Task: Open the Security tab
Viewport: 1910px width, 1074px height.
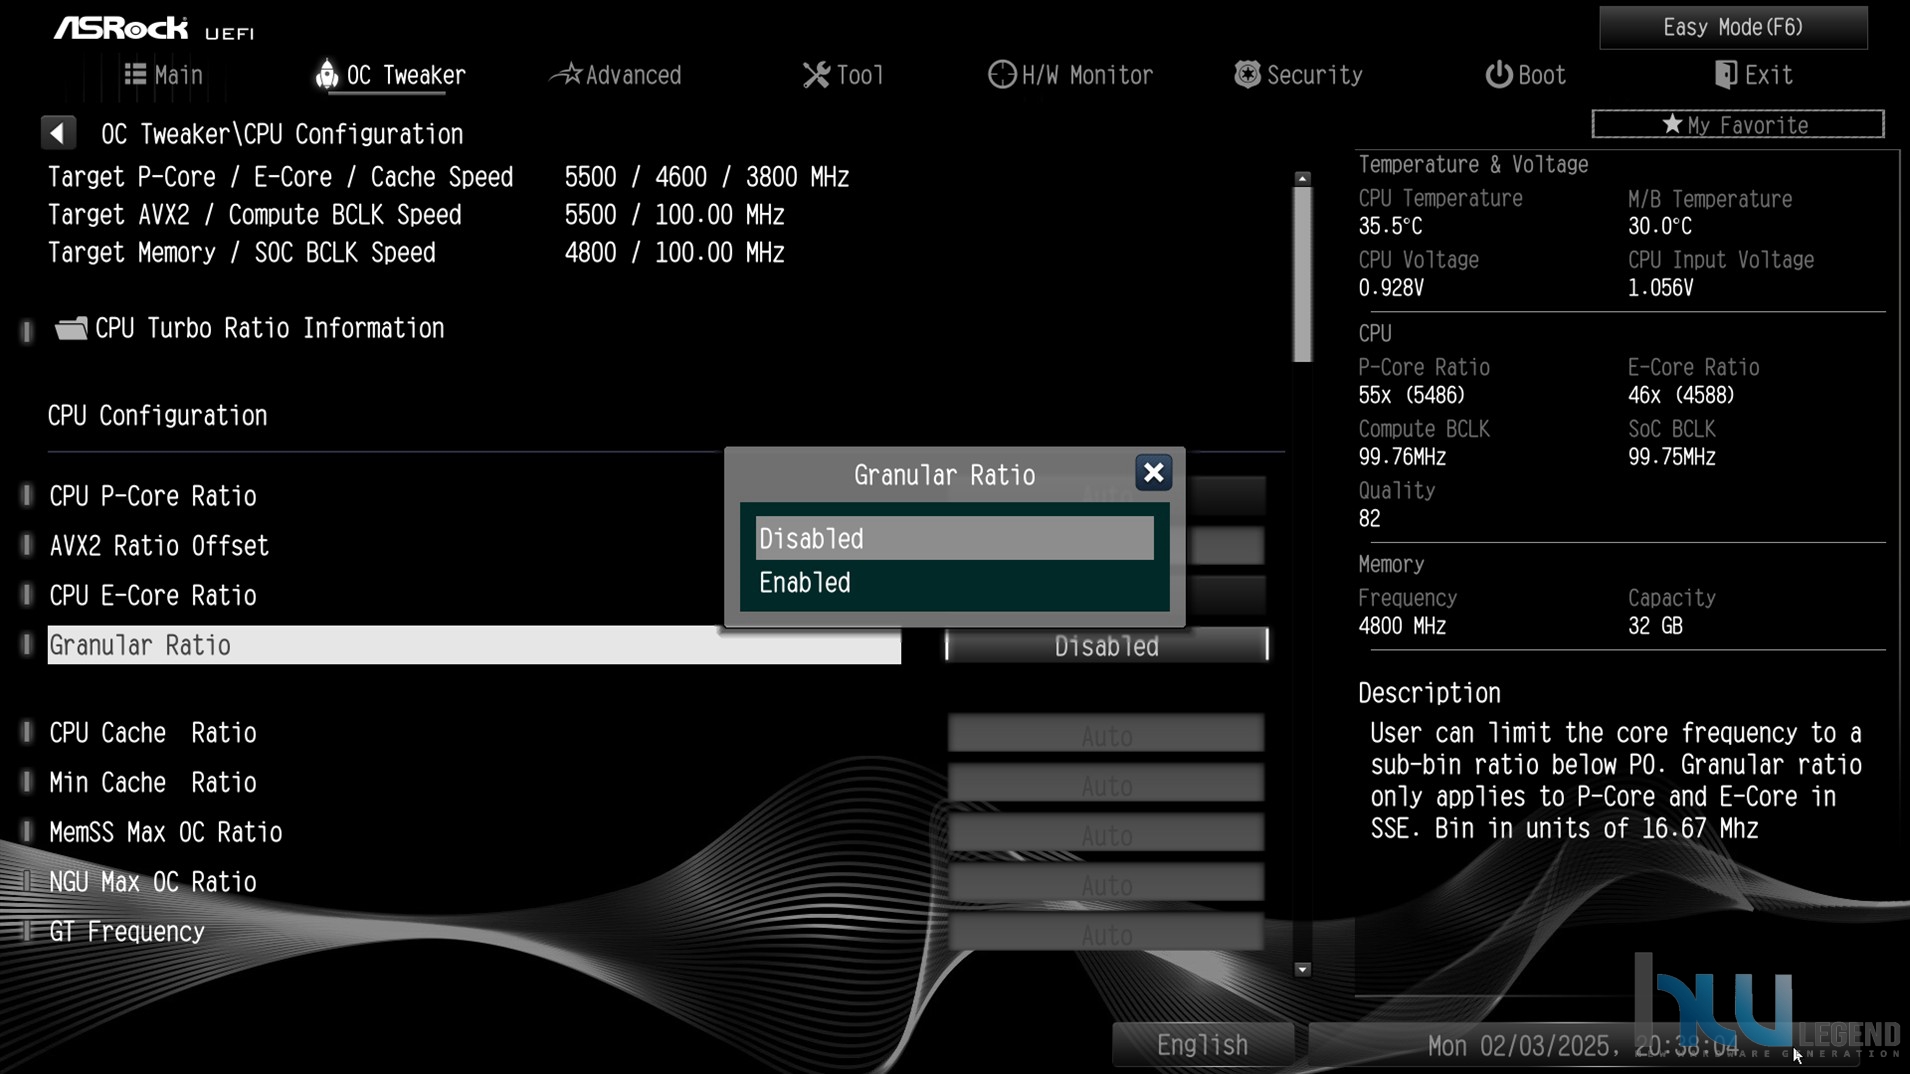Action: (1298, 75)
